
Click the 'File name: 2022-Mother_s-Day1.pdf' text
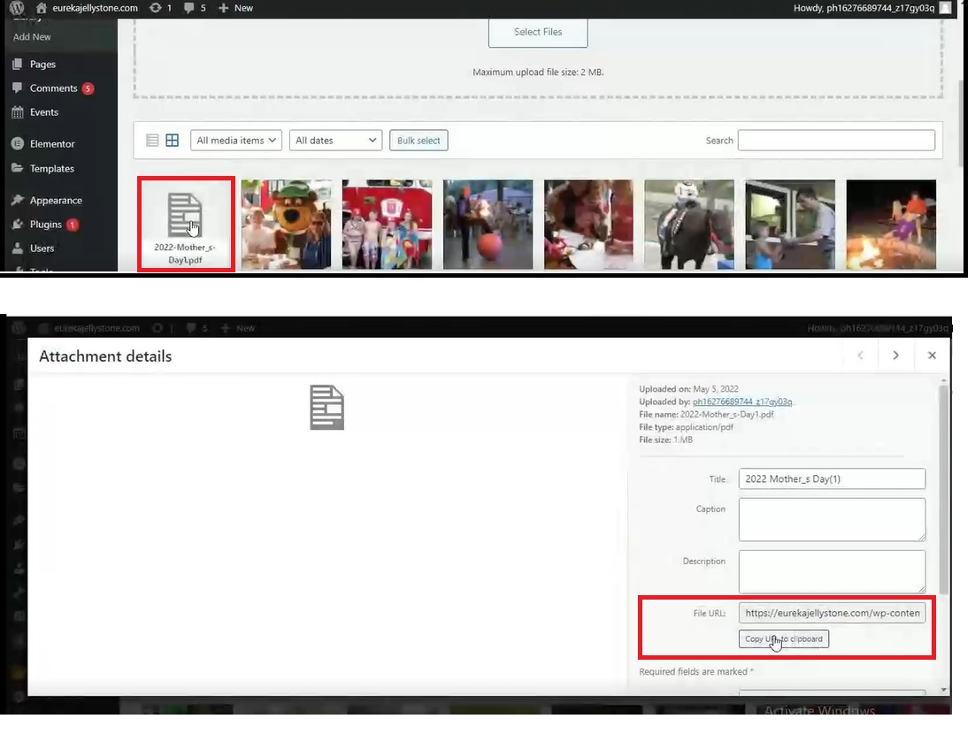tap(706, 414)
